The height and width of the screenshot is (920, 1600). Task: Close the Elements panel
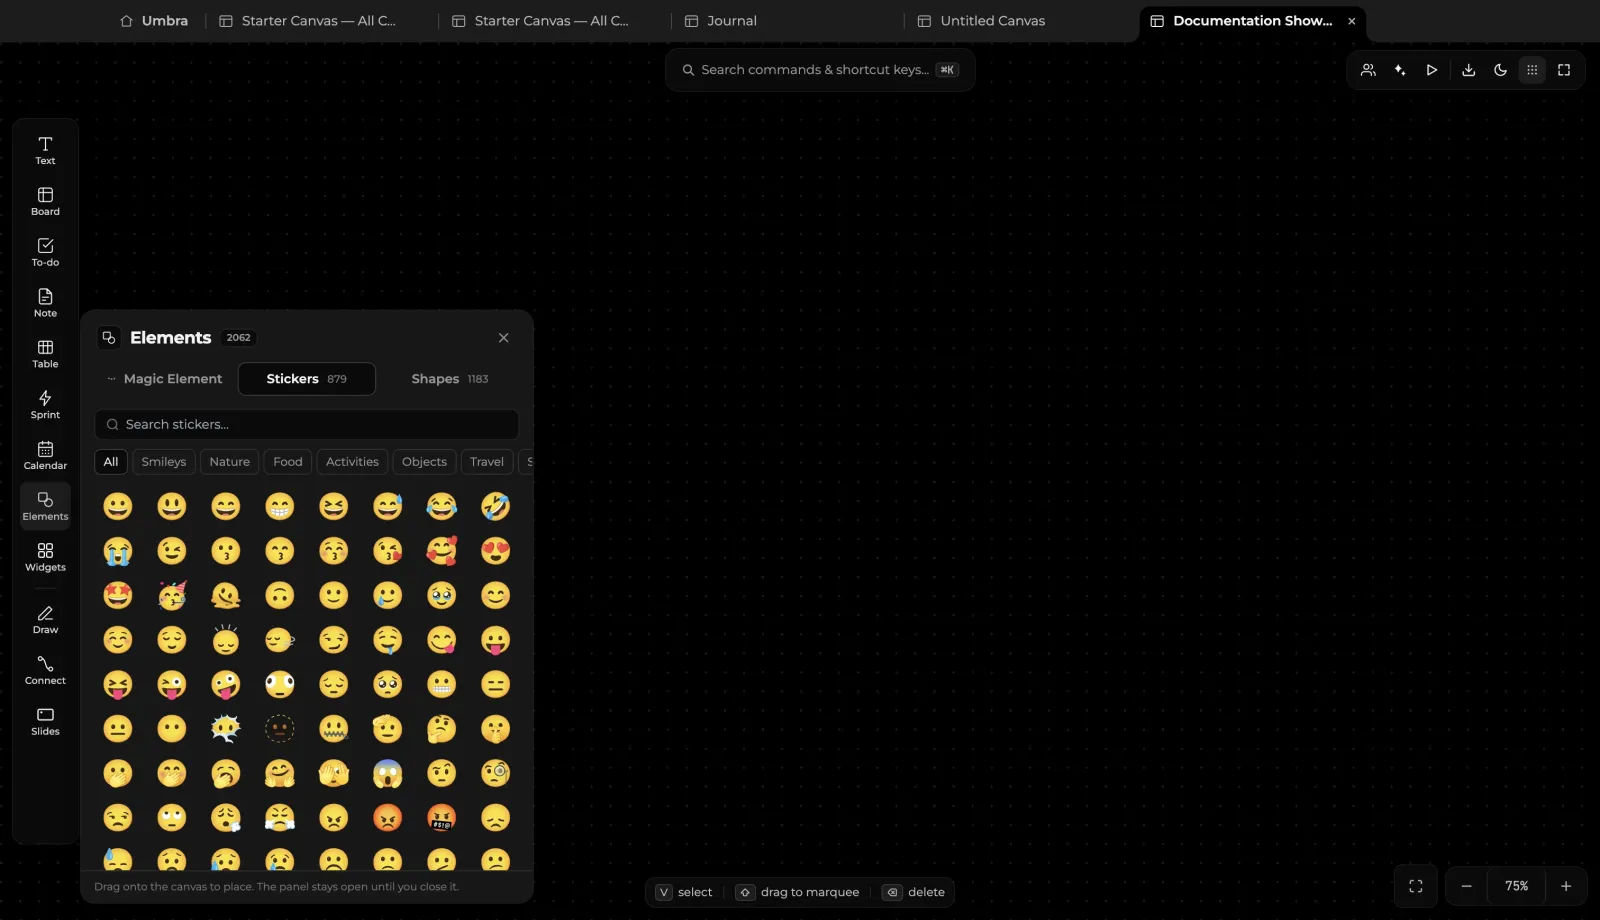click(x=503, y=338)
